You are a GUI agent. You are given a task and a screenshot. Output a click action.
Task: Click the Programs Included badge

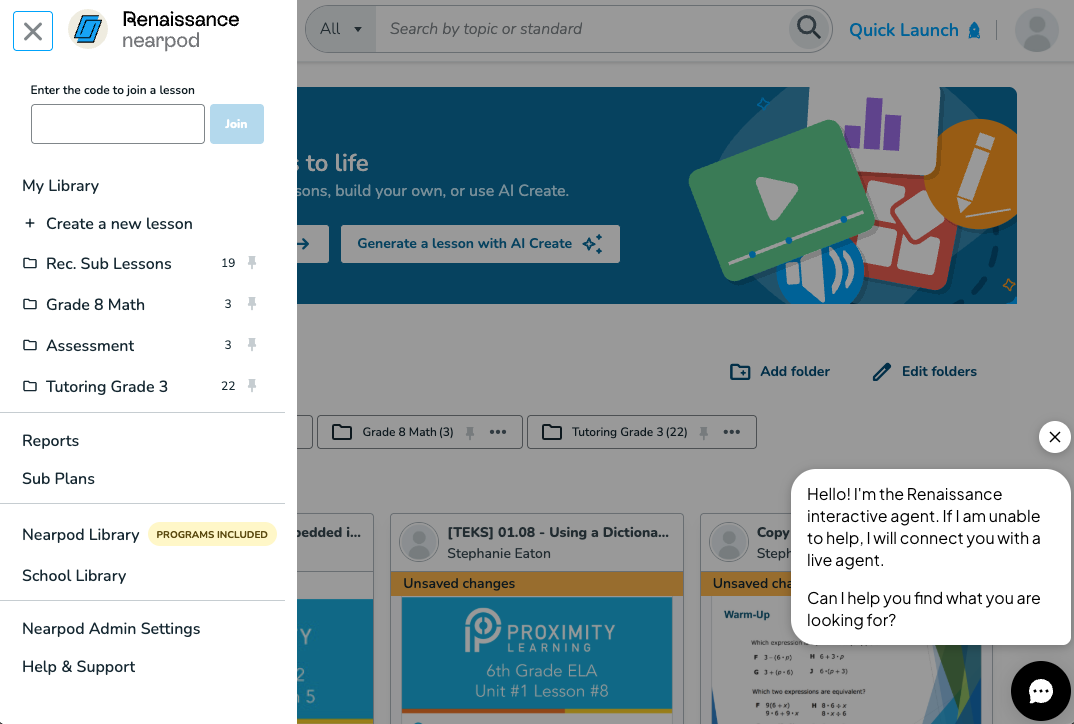212,534
